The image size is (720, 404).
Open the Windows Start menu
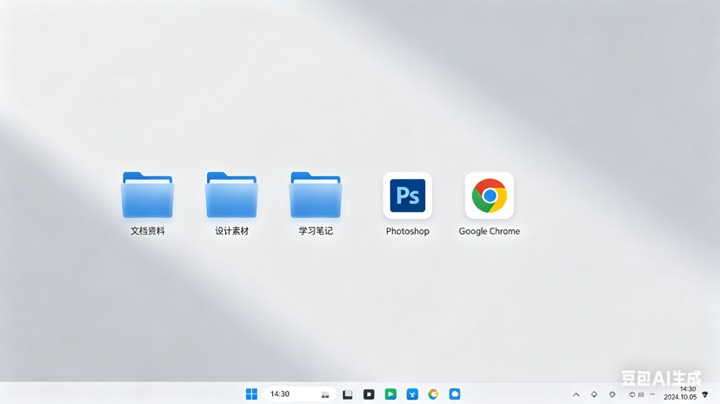pos(251,394)
